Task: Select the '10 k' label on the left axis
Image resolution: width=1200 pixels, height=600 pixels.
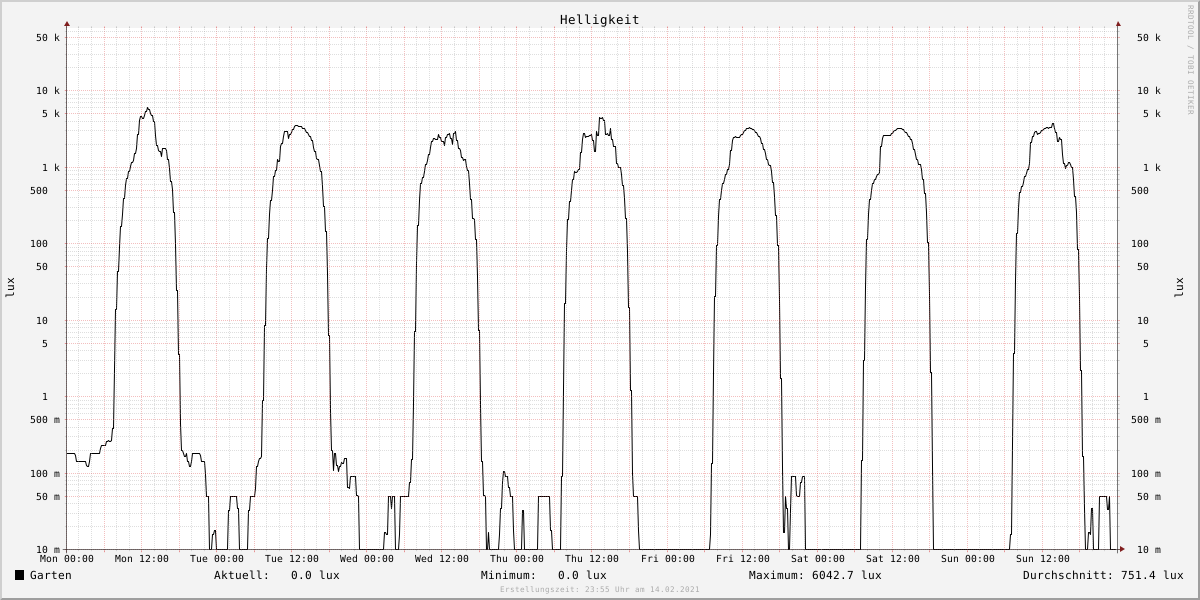Action: (x=48, y=91)
